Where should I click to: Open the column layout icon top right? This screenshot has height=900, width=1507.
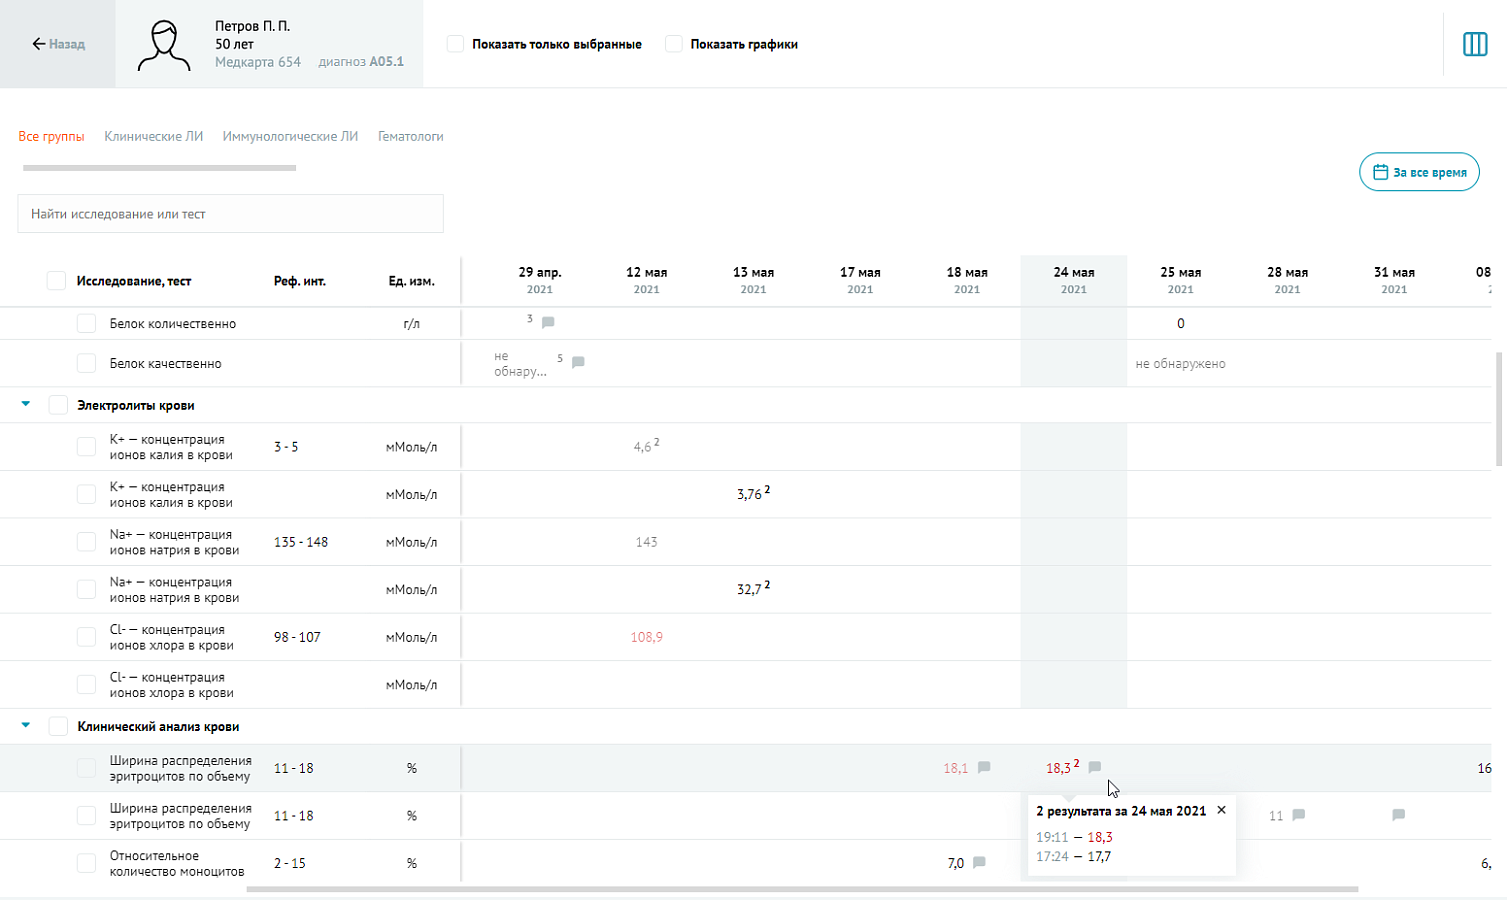pos(1475,44)
